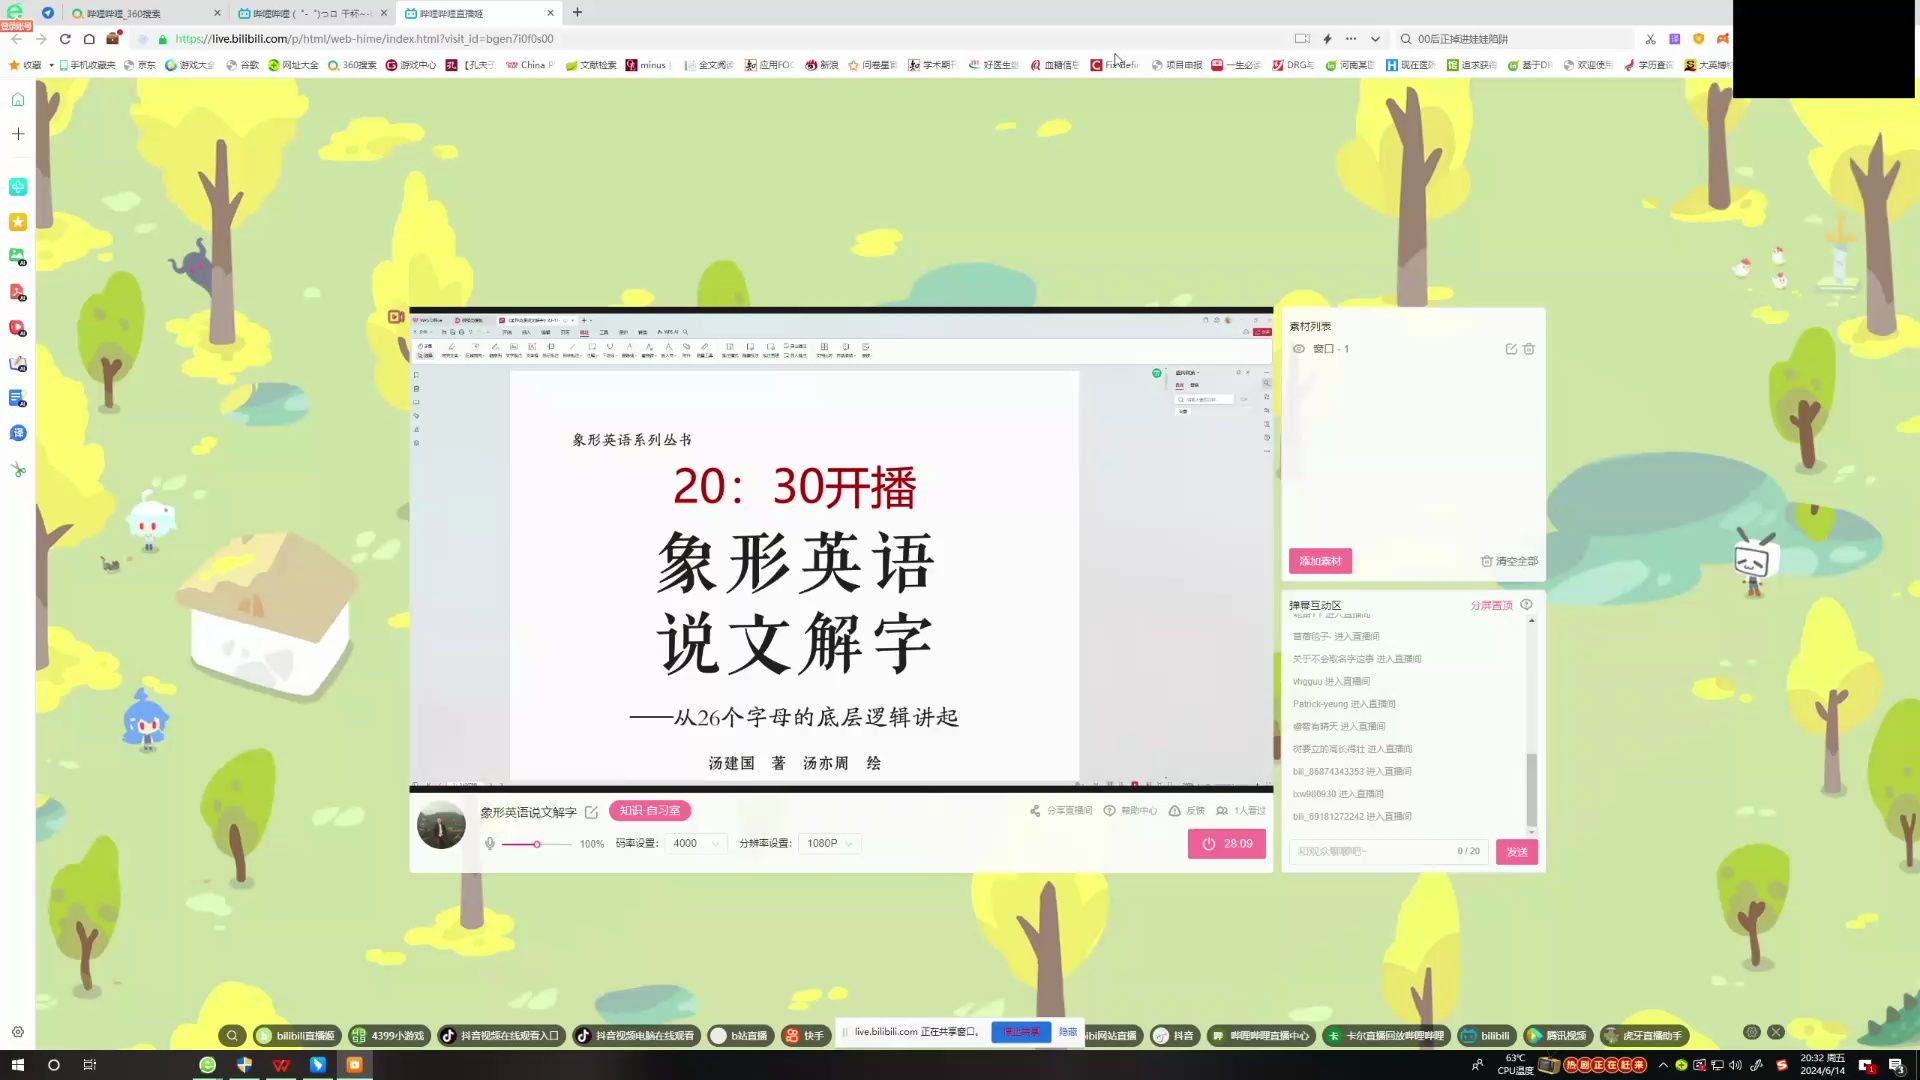
Task: Open Task View on taskbar
Action: [x=89, y=1065]
